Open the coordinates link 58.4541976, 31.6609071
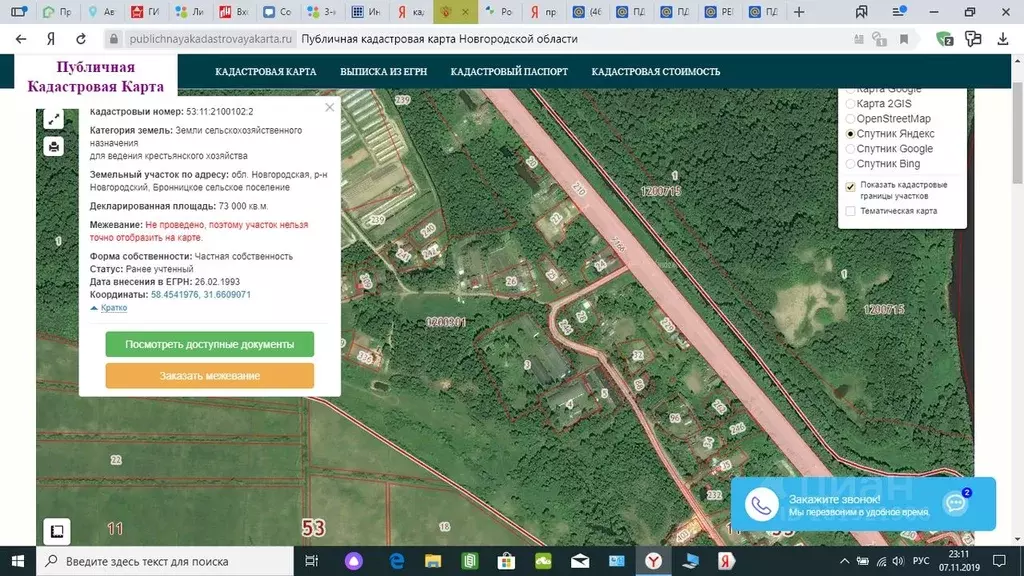This screenshot has height=576, width=1024. tap(200, 295)
